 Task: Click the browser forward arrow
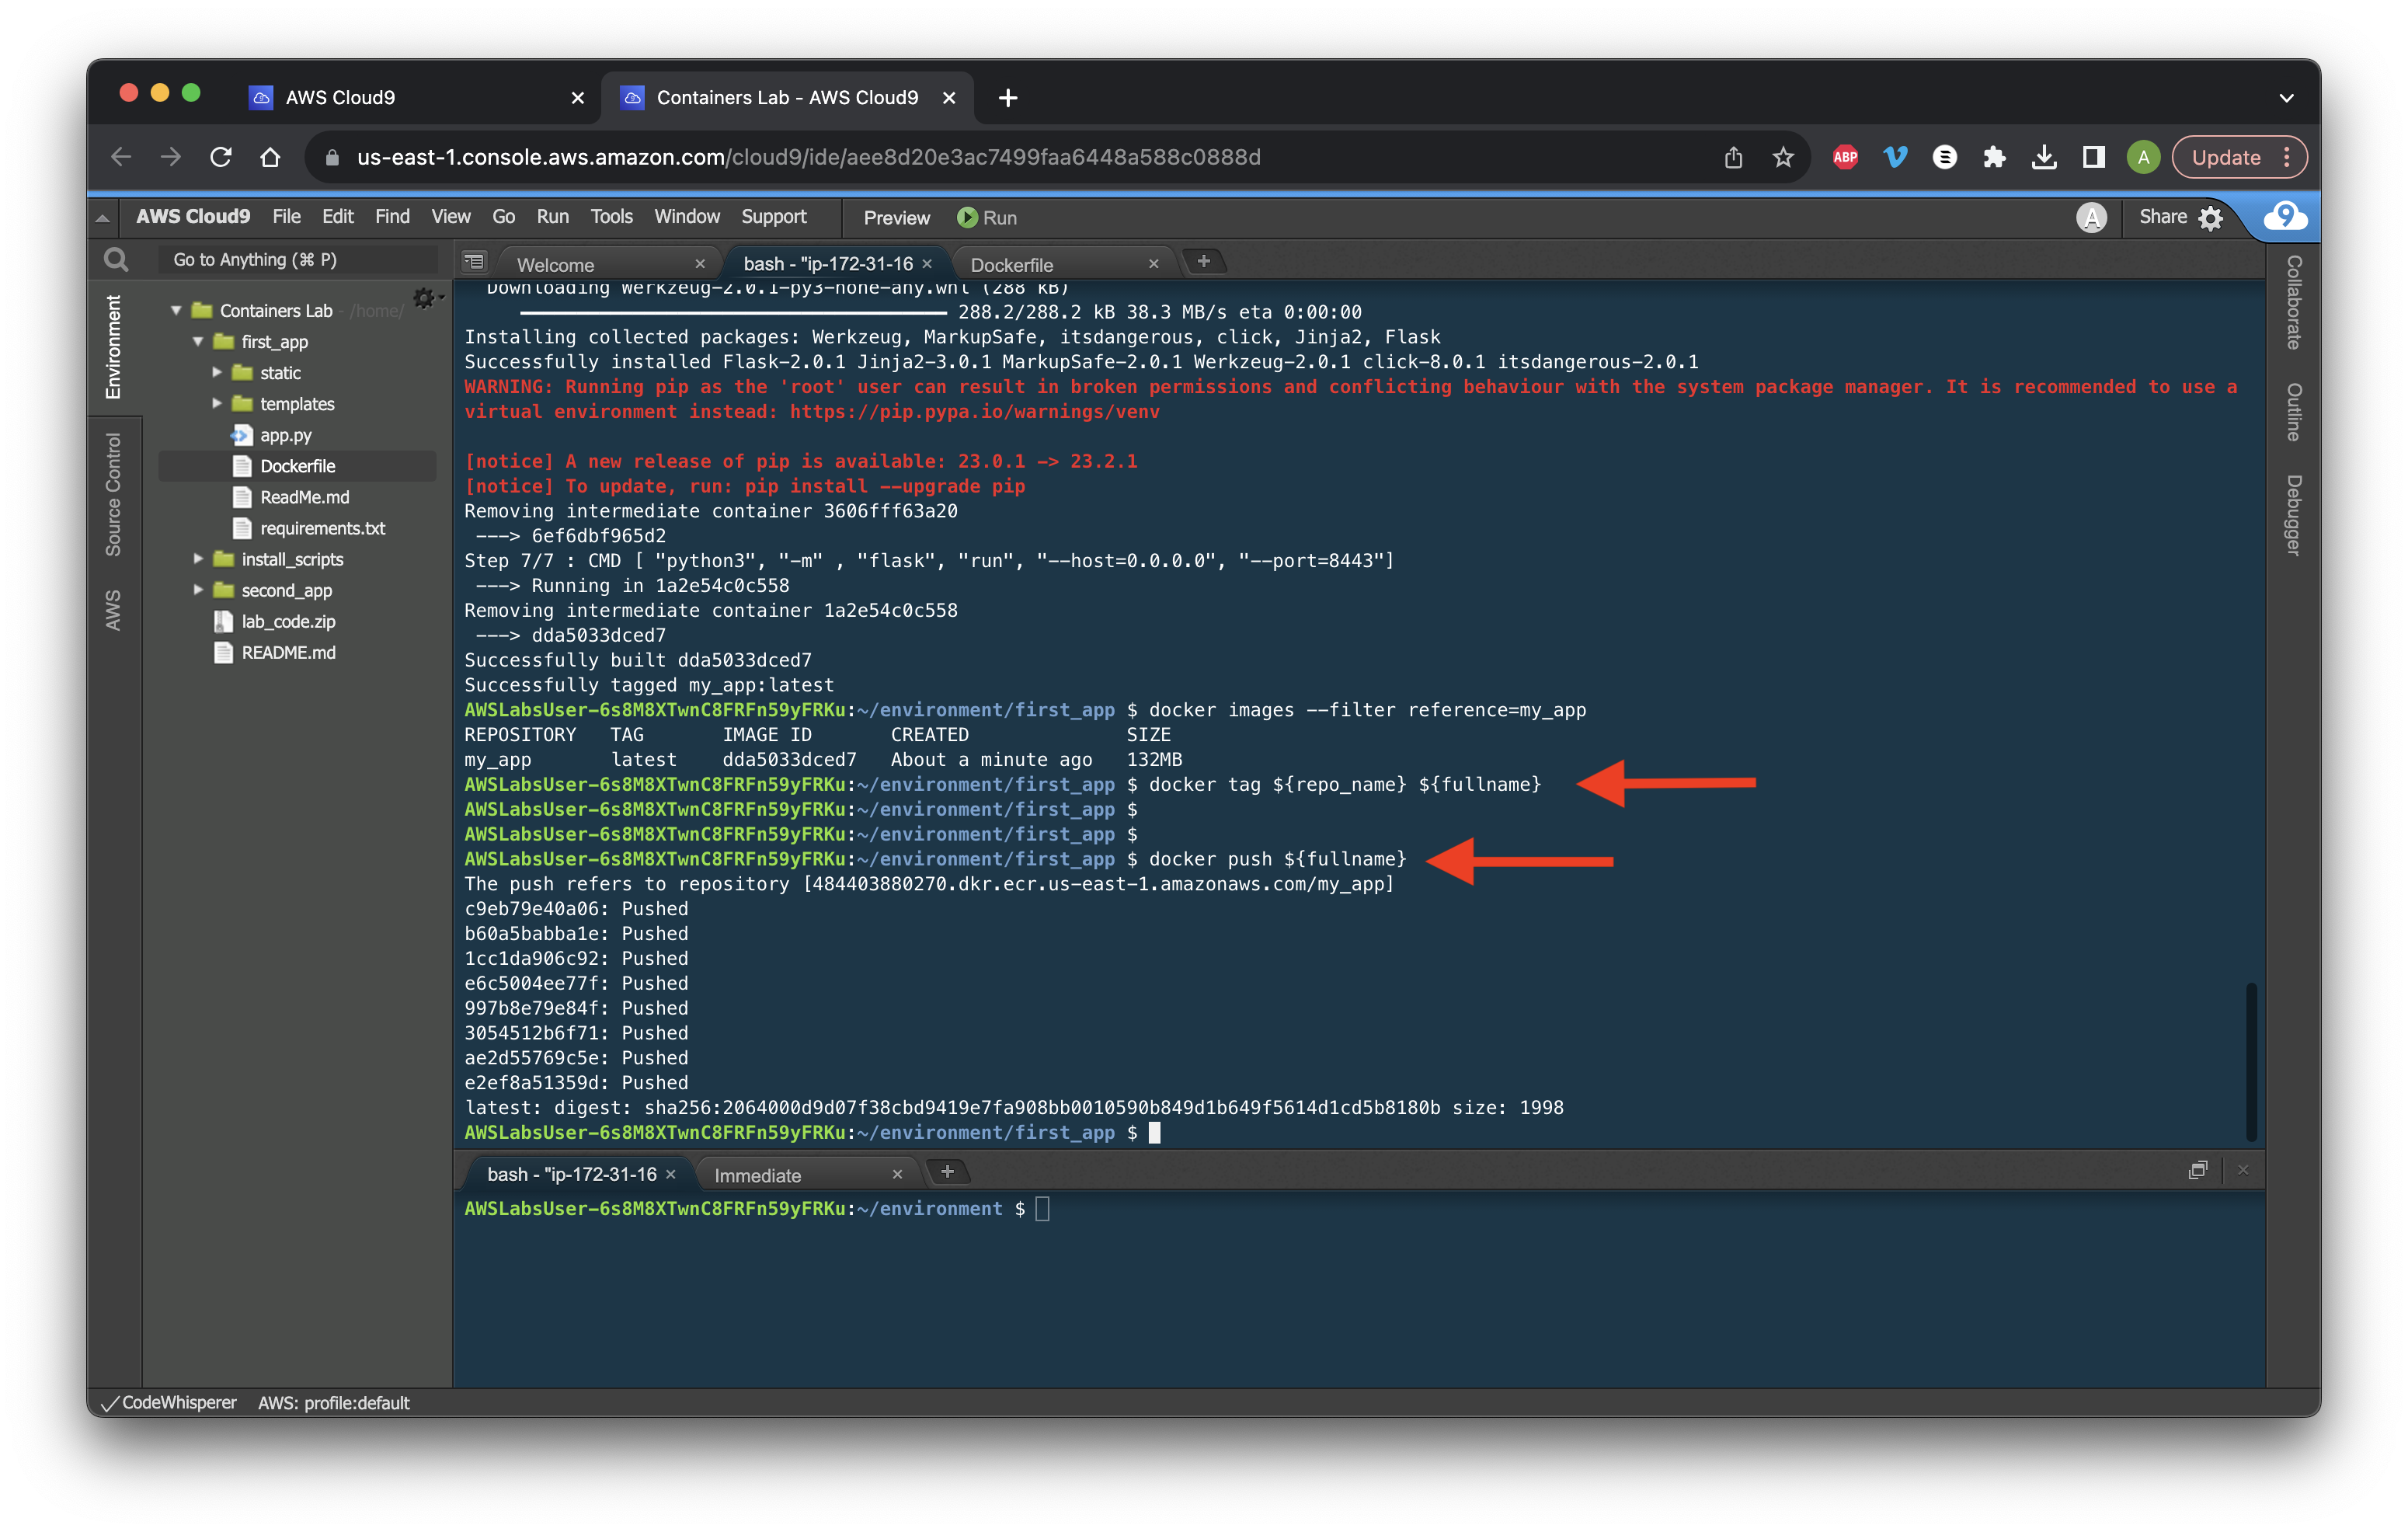coord(171,157)
